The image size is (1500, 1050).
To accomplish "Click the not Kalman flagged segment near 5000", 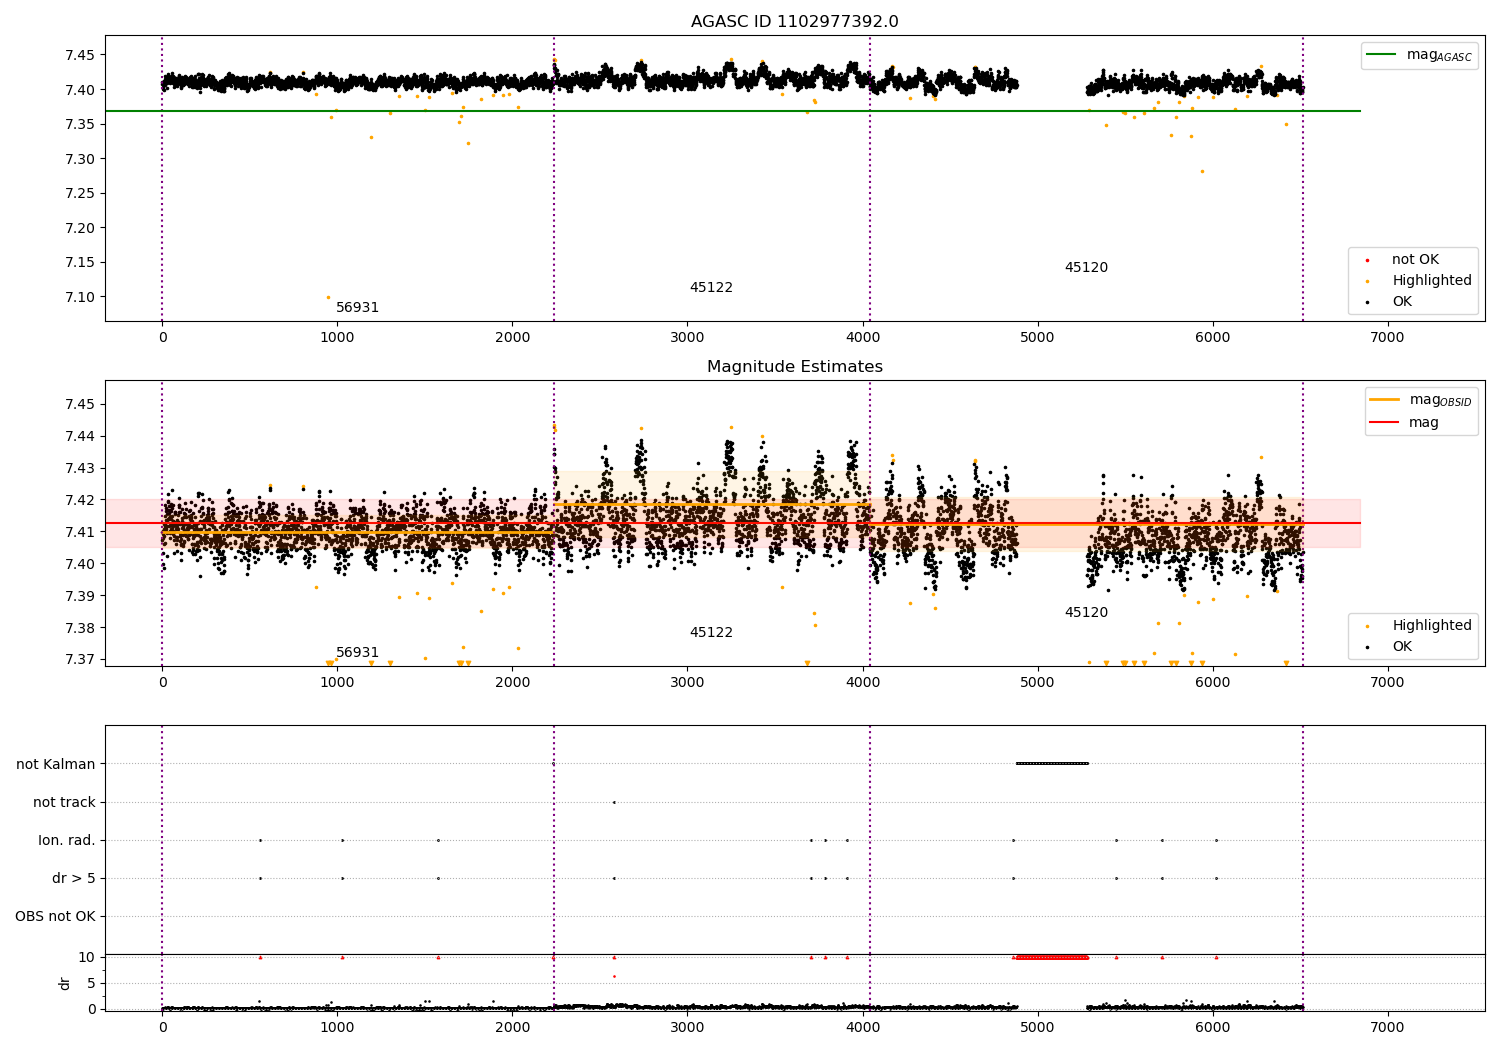I will tap(1052, 764).
